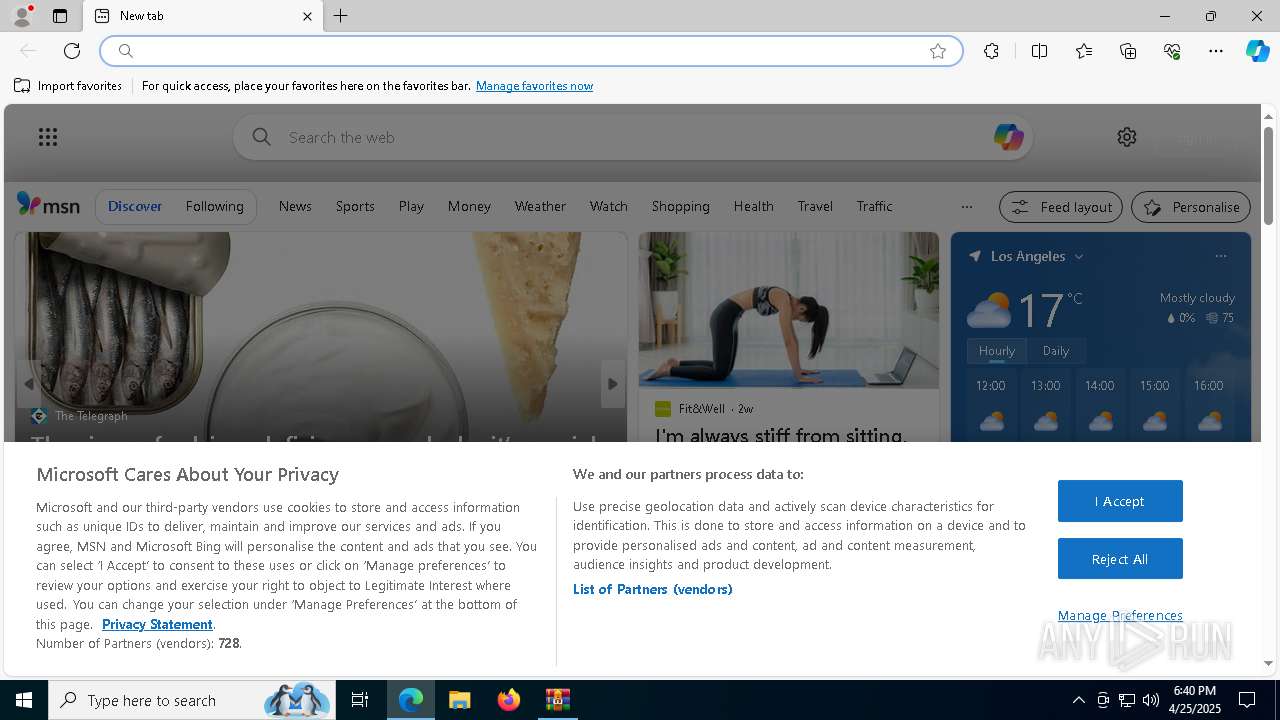The image size is (1280, 720).
Task: Open the Telegraph featured story image
Action: pyautogui.click(x=320, y=335)
